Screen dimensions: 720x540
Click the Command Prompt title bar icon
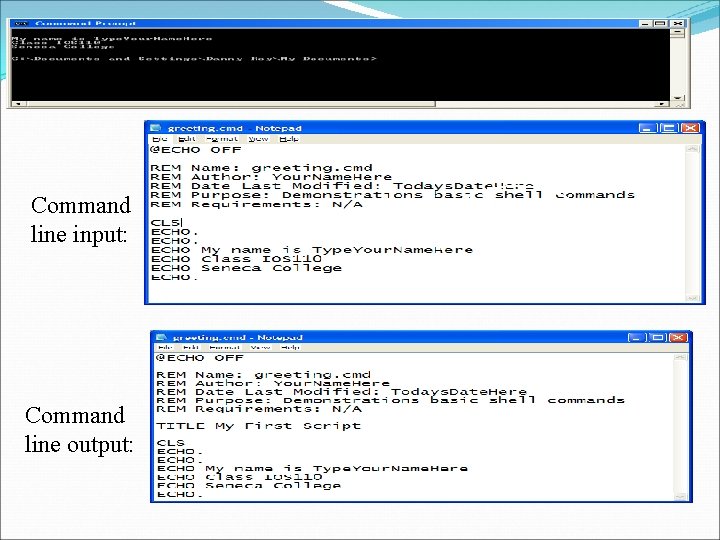(x=21, y=23)
